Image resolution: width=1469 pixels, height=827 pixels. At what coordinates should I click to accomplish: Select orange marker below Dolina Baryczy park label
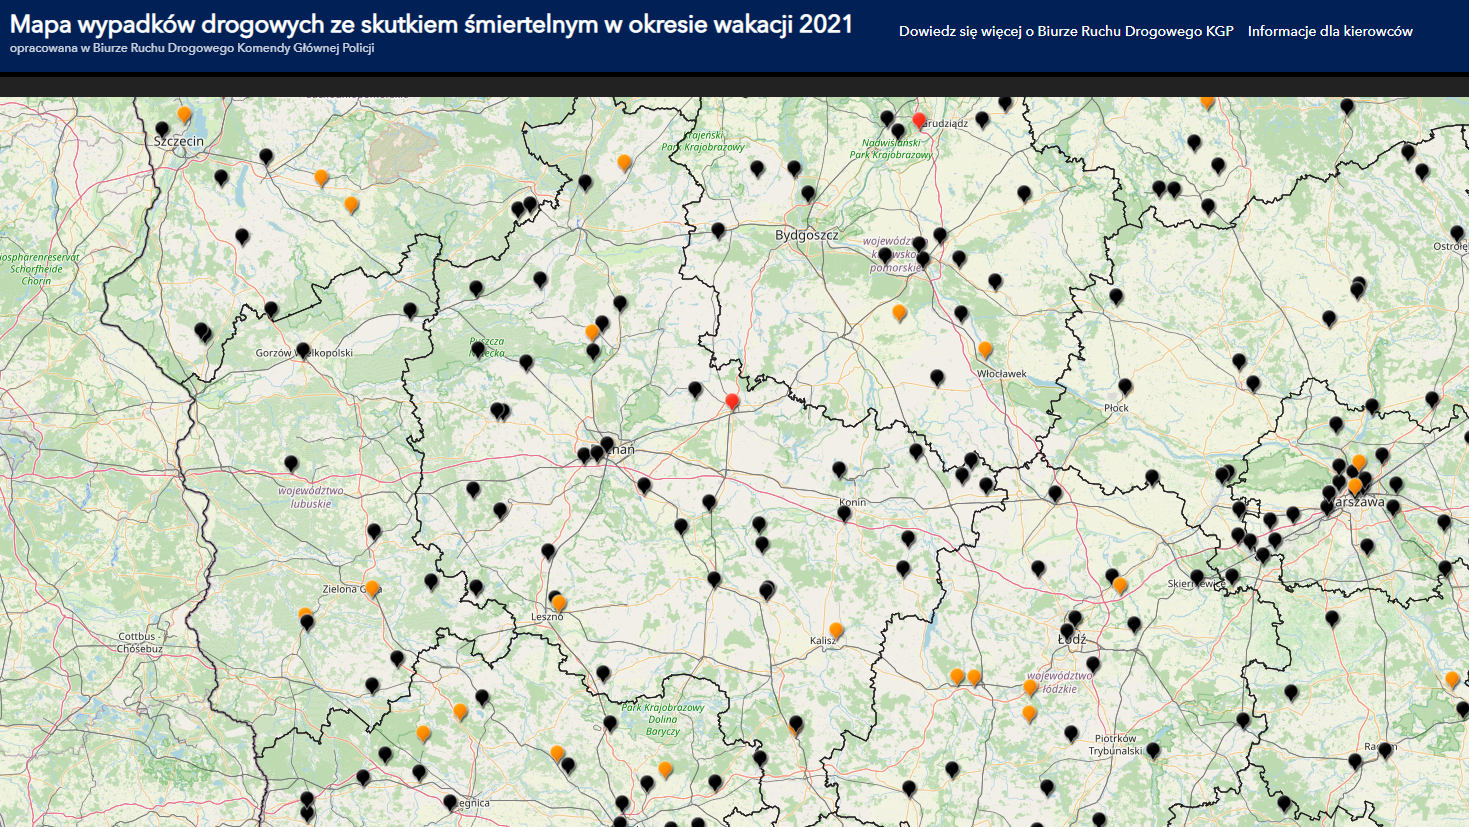coord(665,769)
